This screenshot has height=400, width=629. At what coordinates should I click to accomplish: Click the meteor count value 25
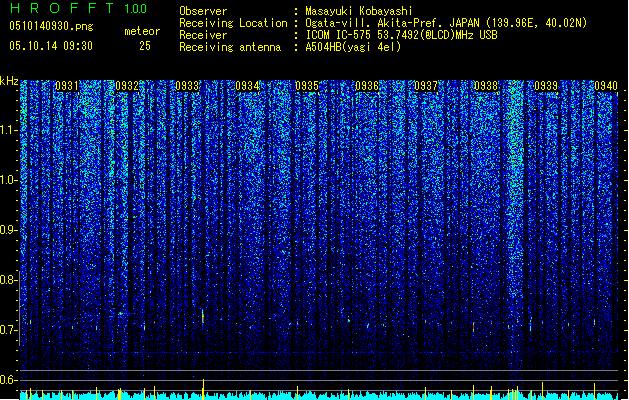145,46
